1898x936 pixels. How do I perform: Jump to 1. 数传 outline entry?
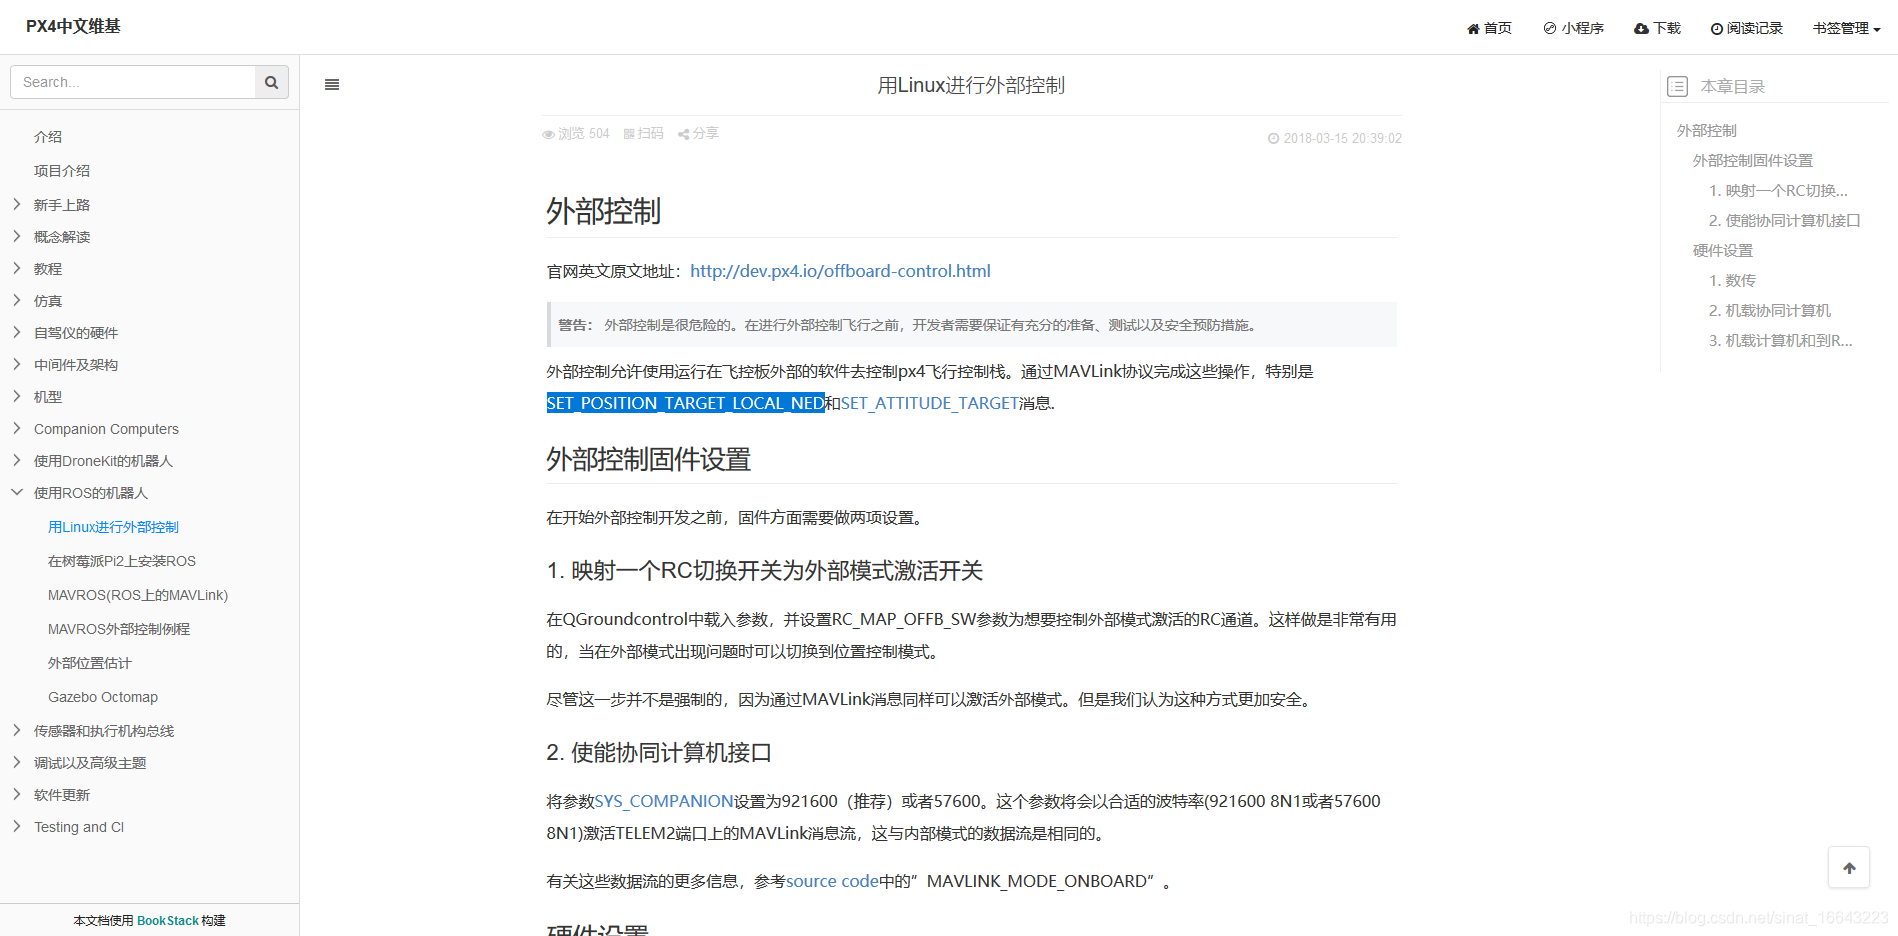pos(1732,281)
